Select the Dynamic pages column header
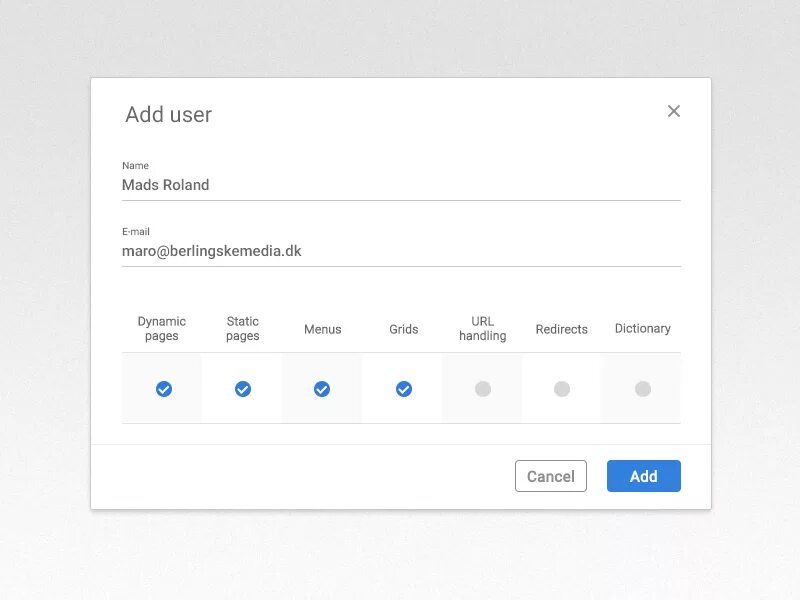This screenshot has height=600, width=800. pos(162,329)
